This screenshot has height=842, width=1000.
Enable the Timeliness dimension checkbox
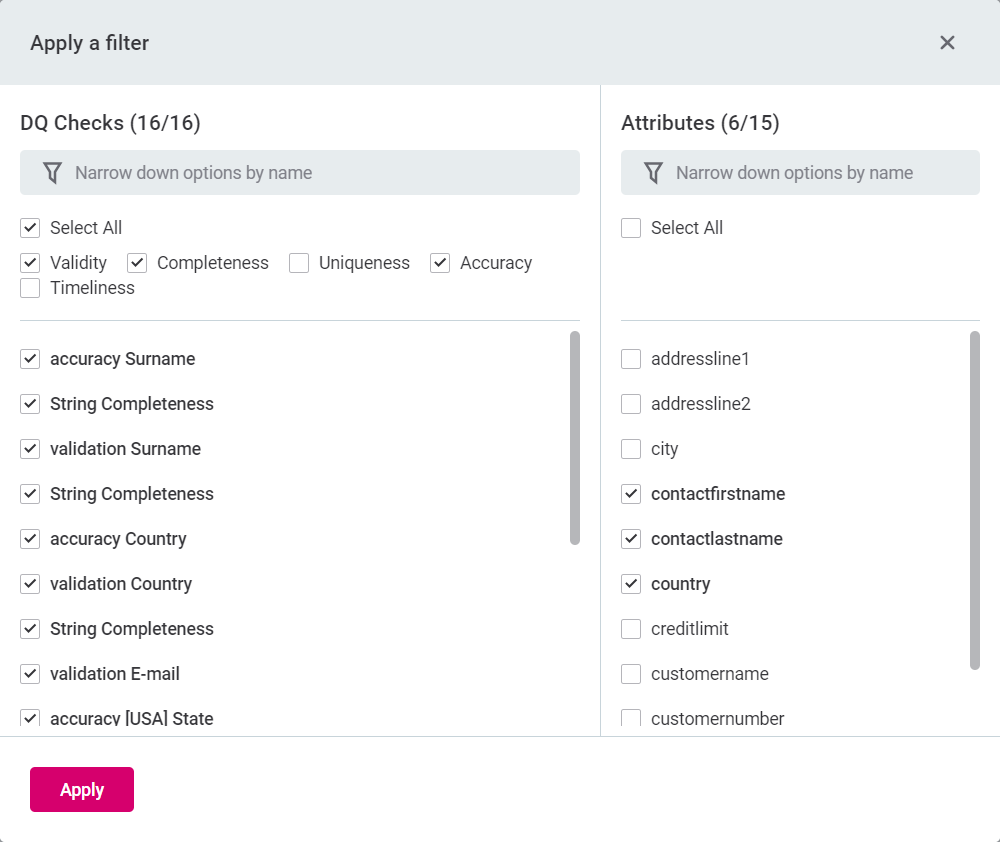[x=30, y=288]
